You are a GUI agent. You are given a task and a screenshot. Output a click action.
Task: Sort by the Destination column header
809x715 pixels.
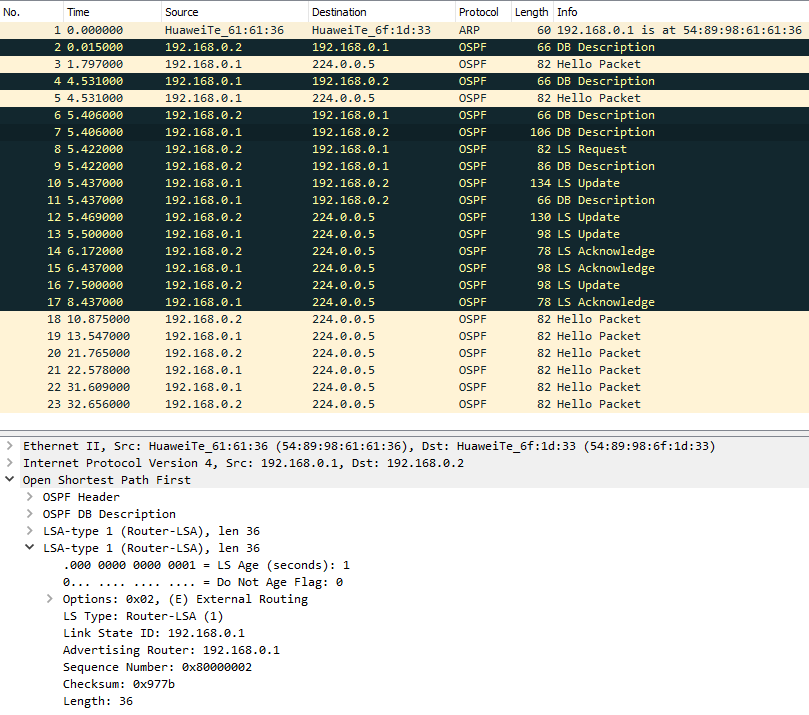382,12
